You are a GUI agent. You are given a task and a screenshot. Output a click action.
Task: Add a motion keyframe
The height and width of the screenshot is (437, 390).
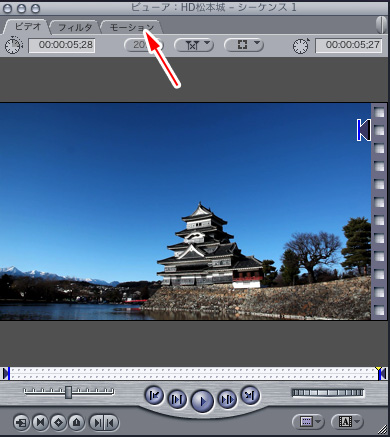pos(58,423)
